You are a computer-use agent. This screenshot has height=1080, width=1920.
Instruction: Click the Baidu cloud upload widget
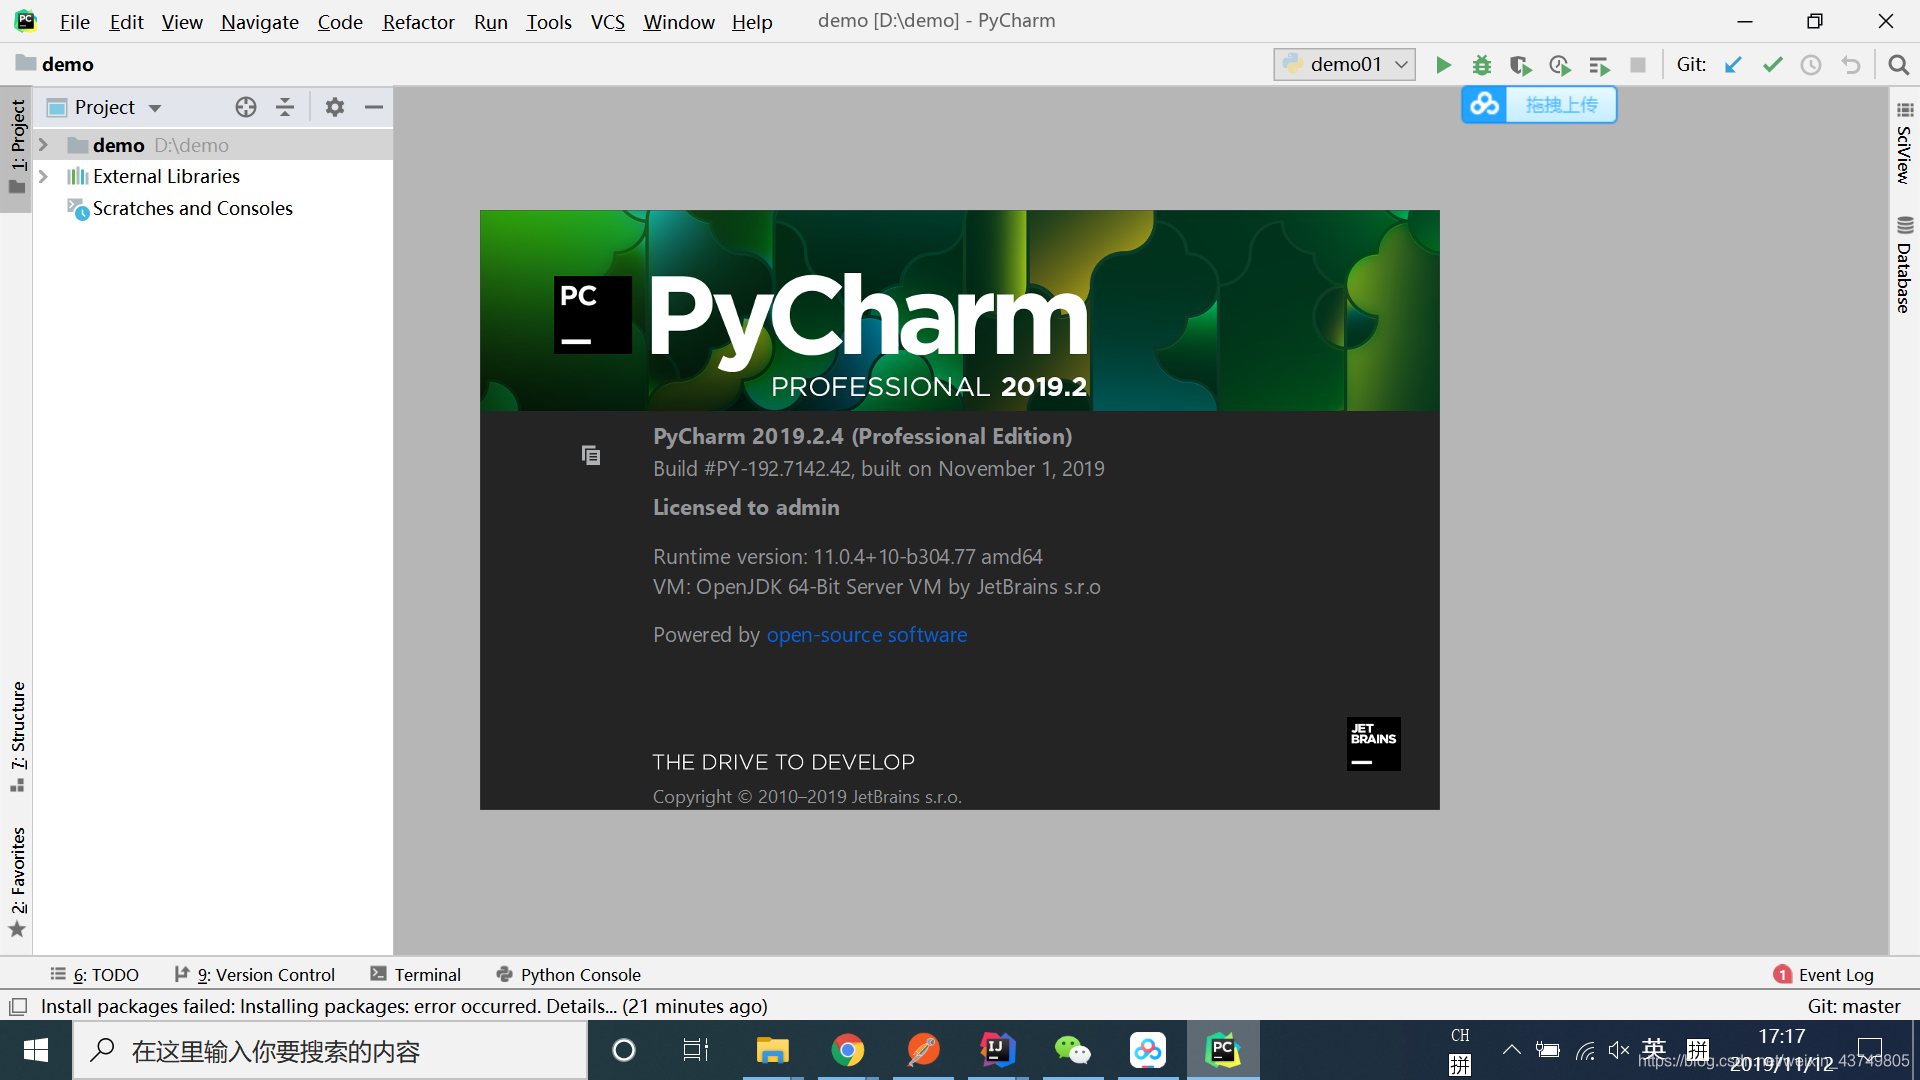(1539, 104)
